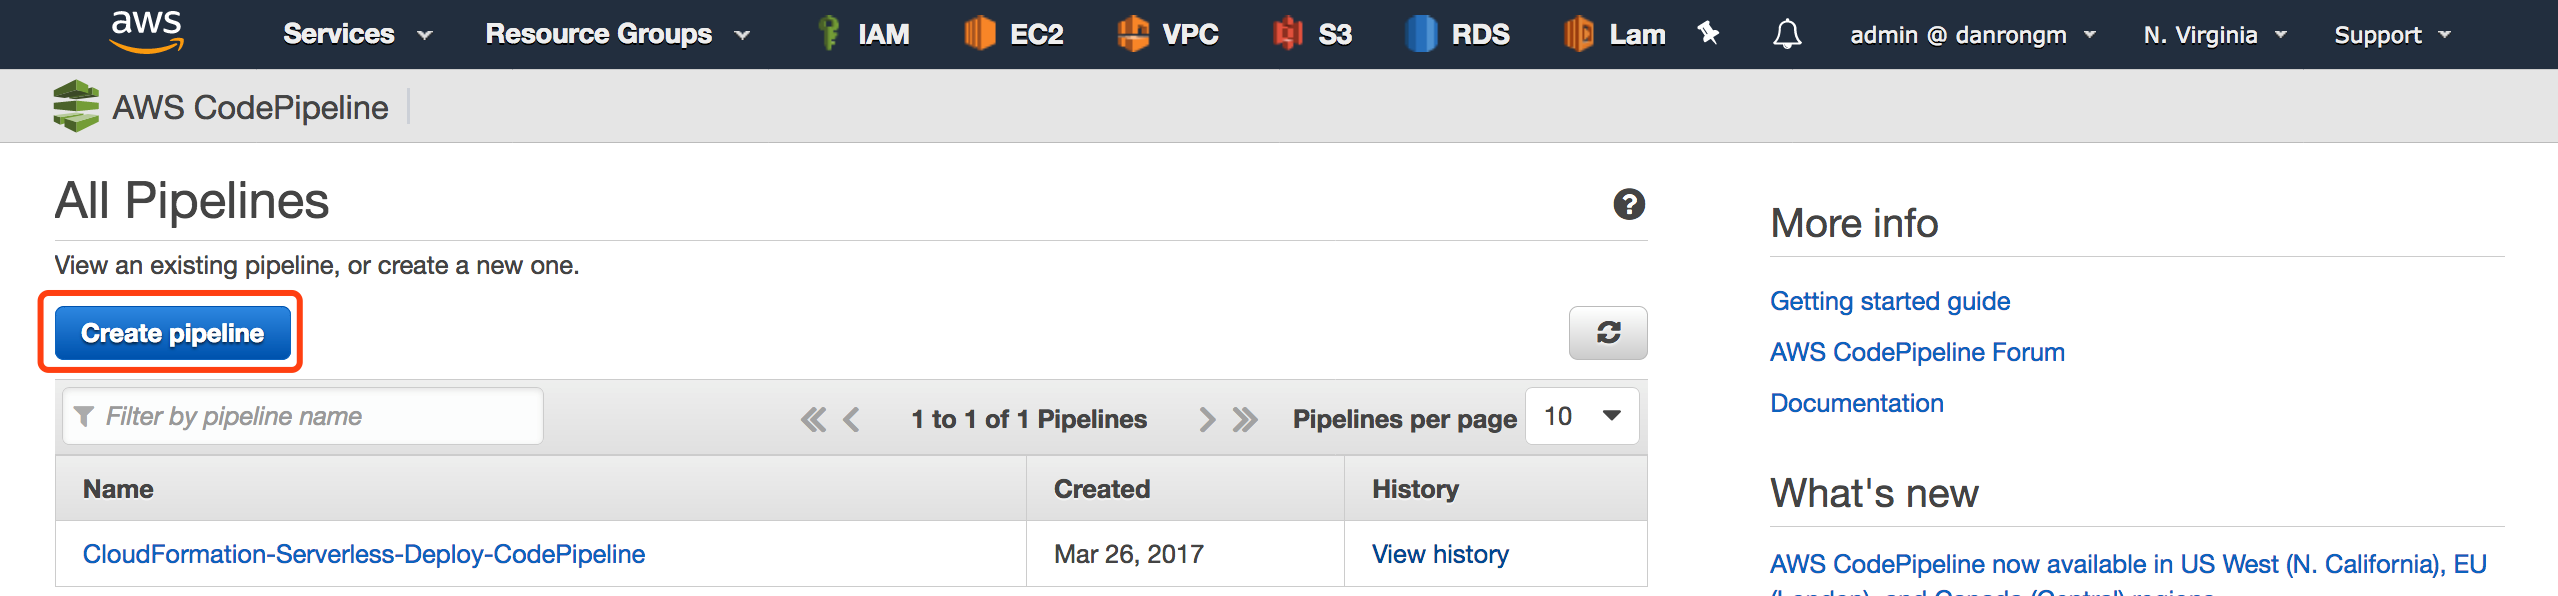2558x596 pixels.
Task: Jump to the last page of pipelines
Action: [x=1245, y=419]
